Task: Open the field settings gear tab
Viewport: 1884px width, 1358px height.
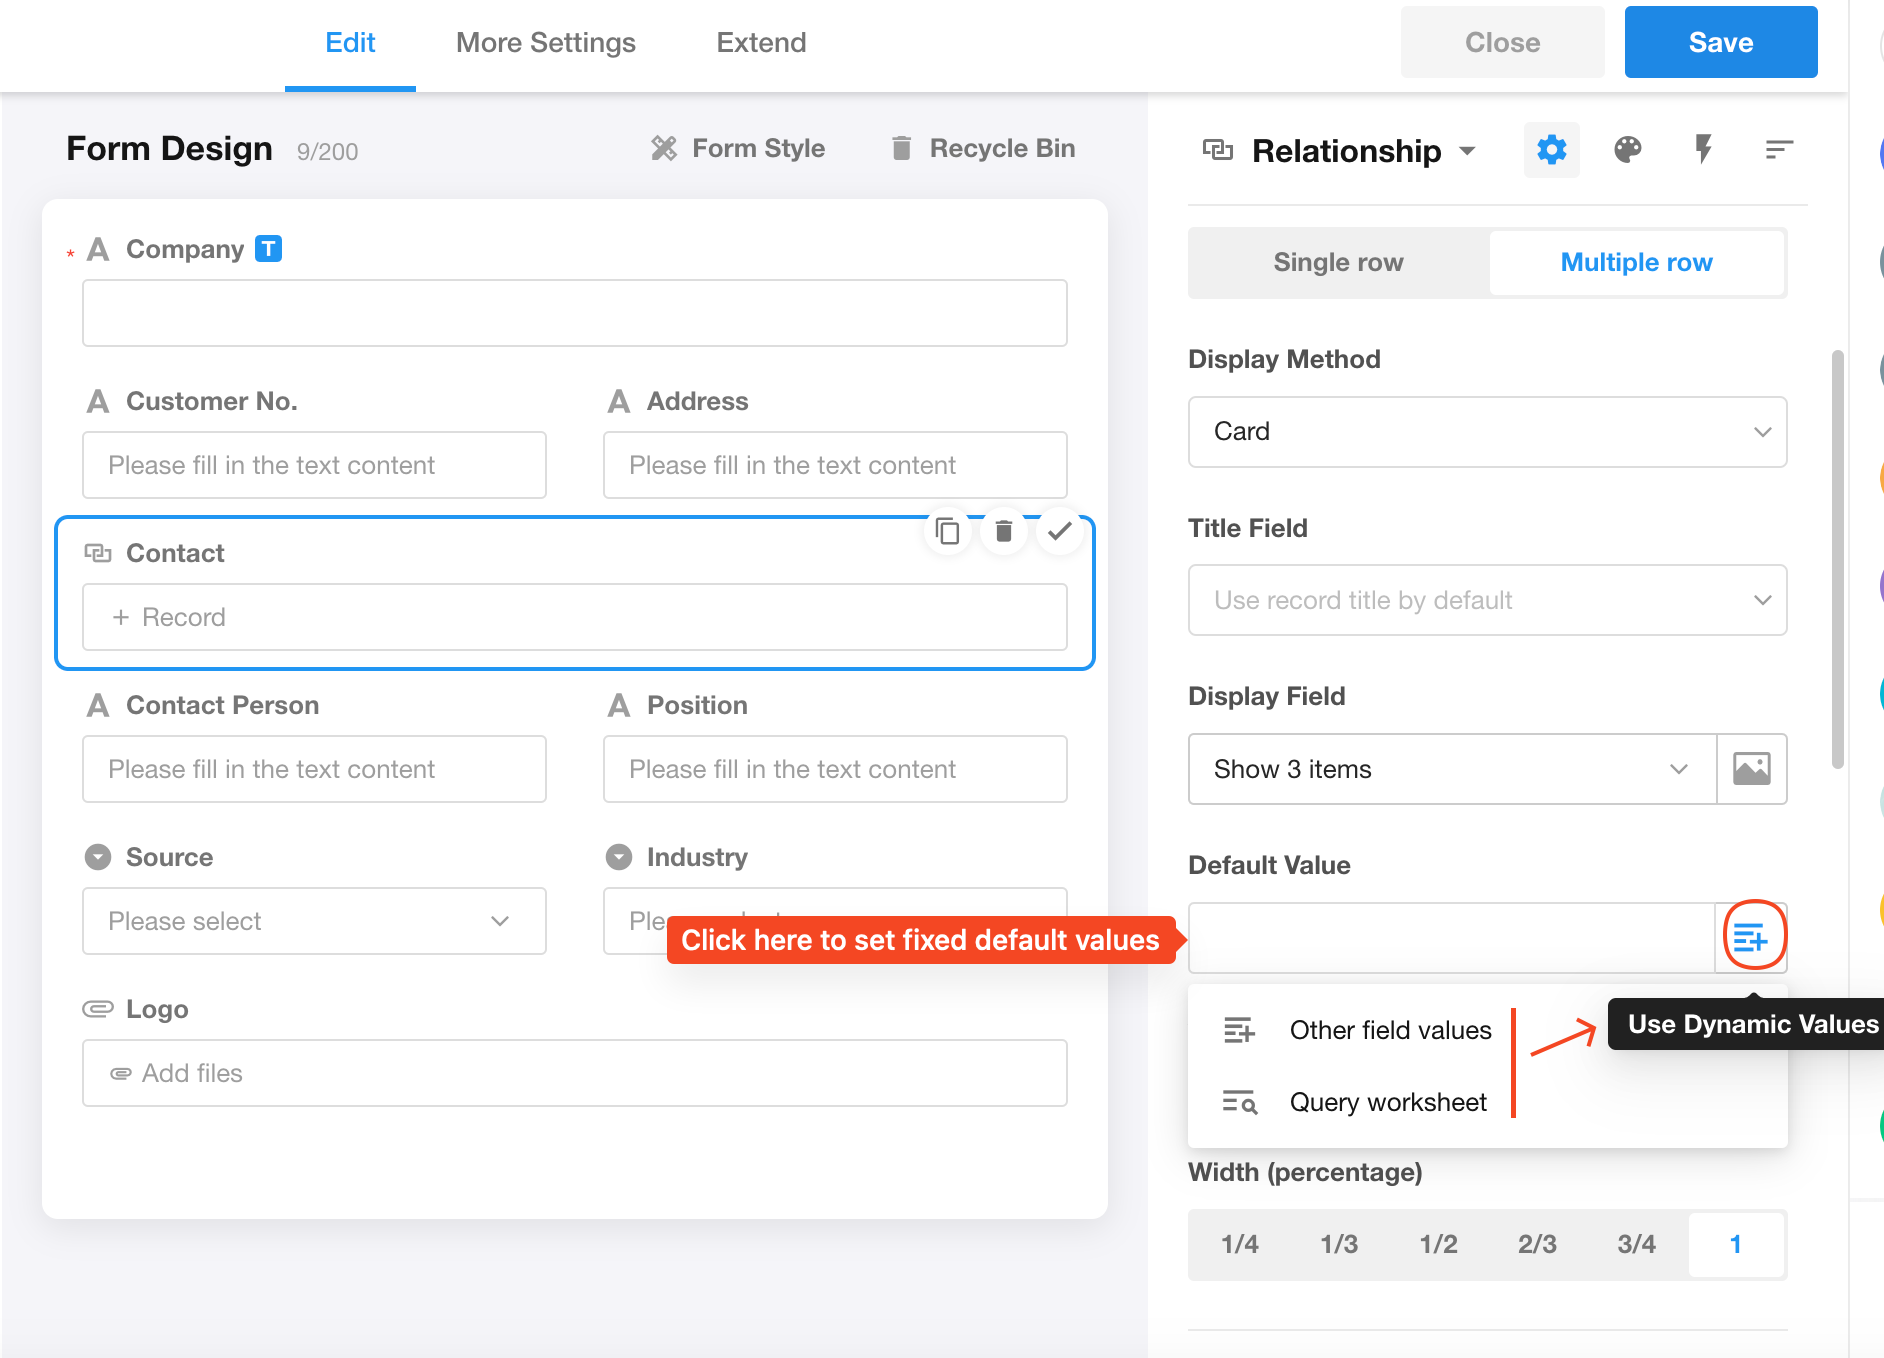Action: tap(1551, 150)
